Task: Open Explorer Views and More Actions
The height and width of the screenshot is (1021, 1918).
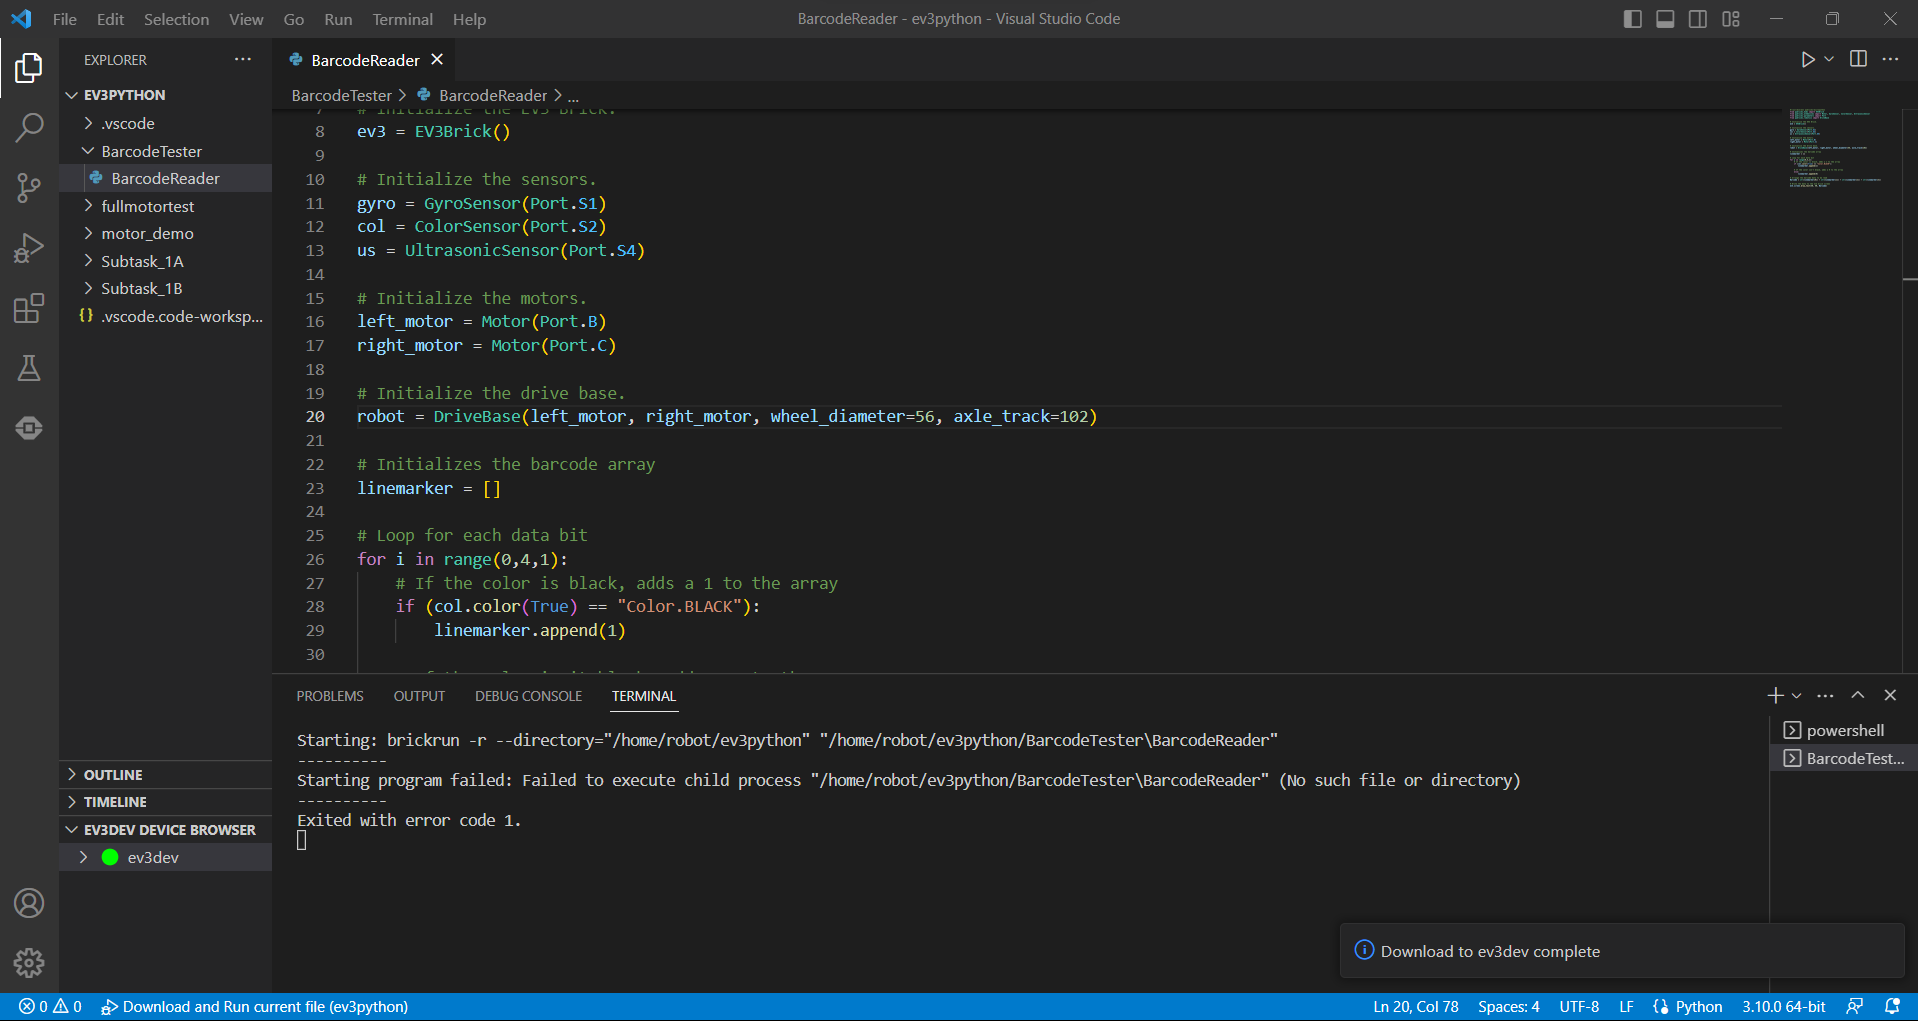Action: 243,59
